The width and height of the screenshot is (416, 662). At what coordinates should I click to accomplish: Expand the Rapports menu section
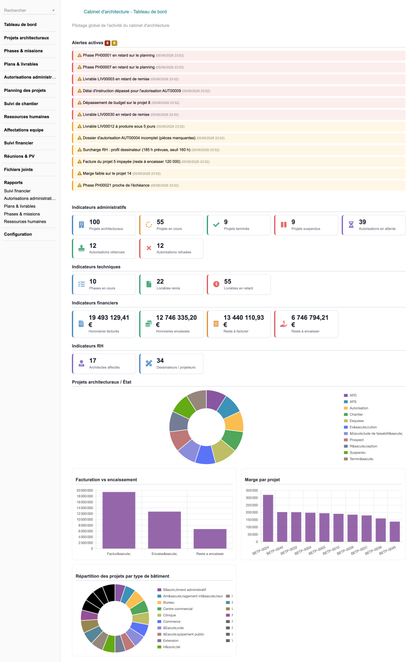point(14,182)
